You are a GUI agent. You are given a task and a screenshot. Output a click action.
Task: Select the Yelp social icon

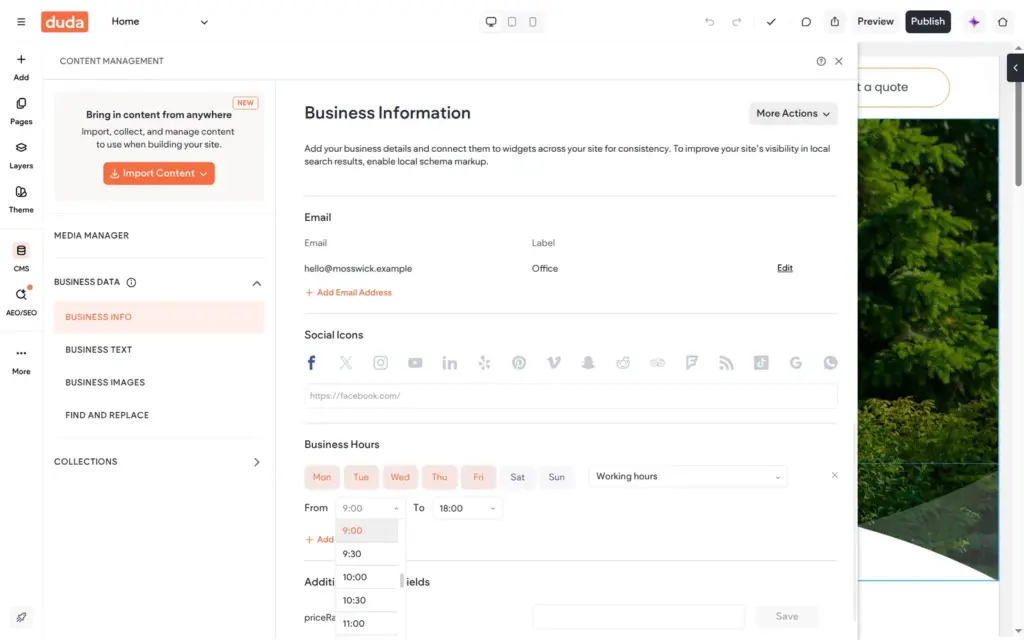[484, 362]
